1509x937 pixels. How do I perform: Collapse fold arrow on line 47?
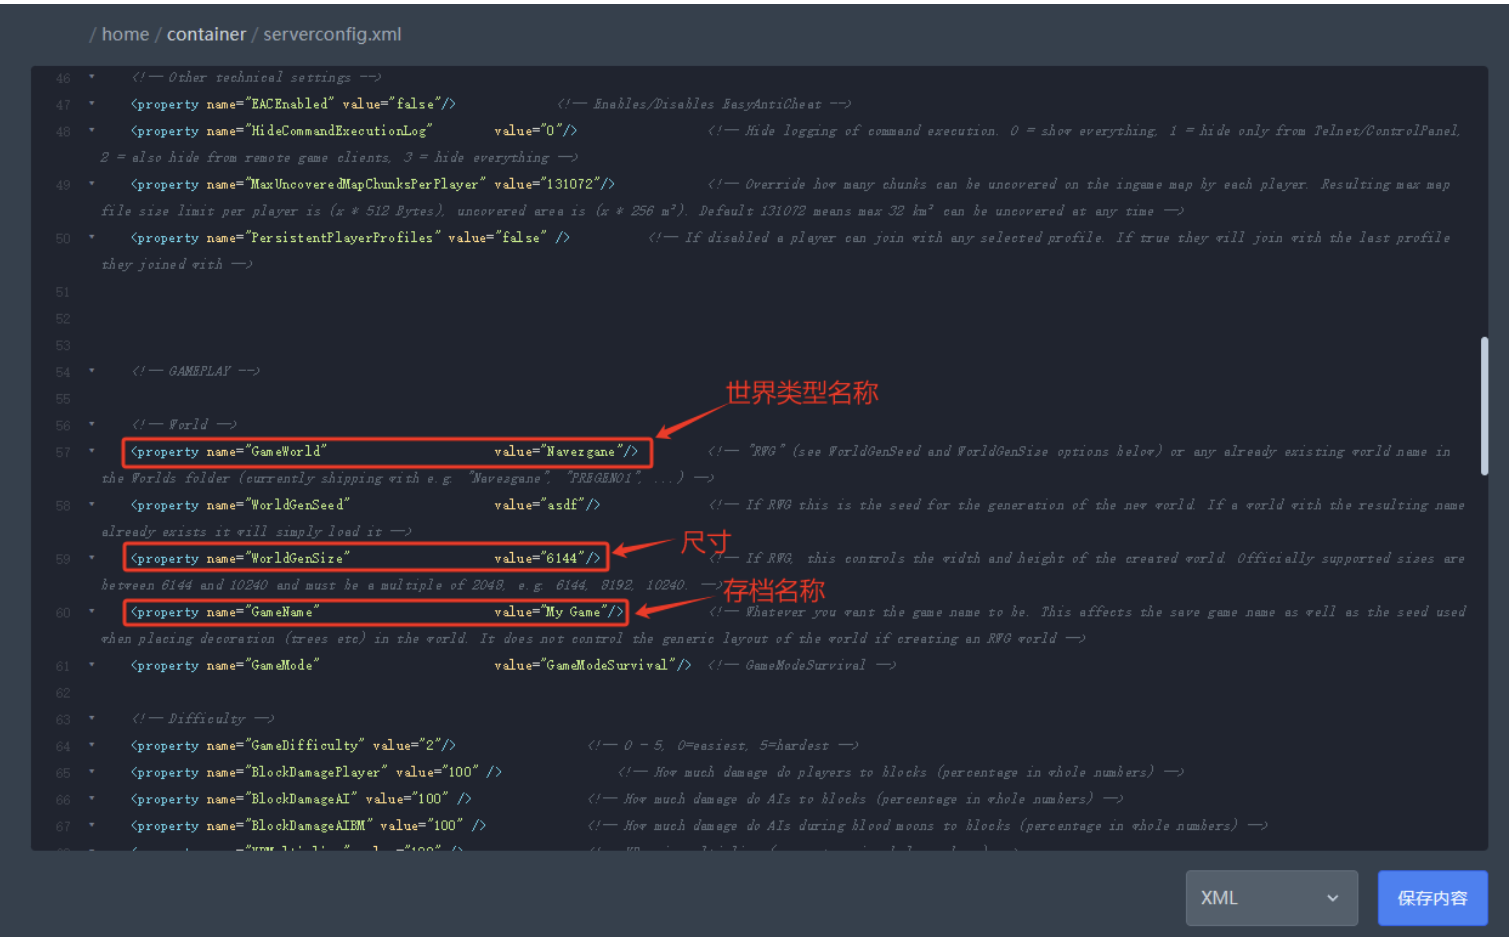pos(91,104)
